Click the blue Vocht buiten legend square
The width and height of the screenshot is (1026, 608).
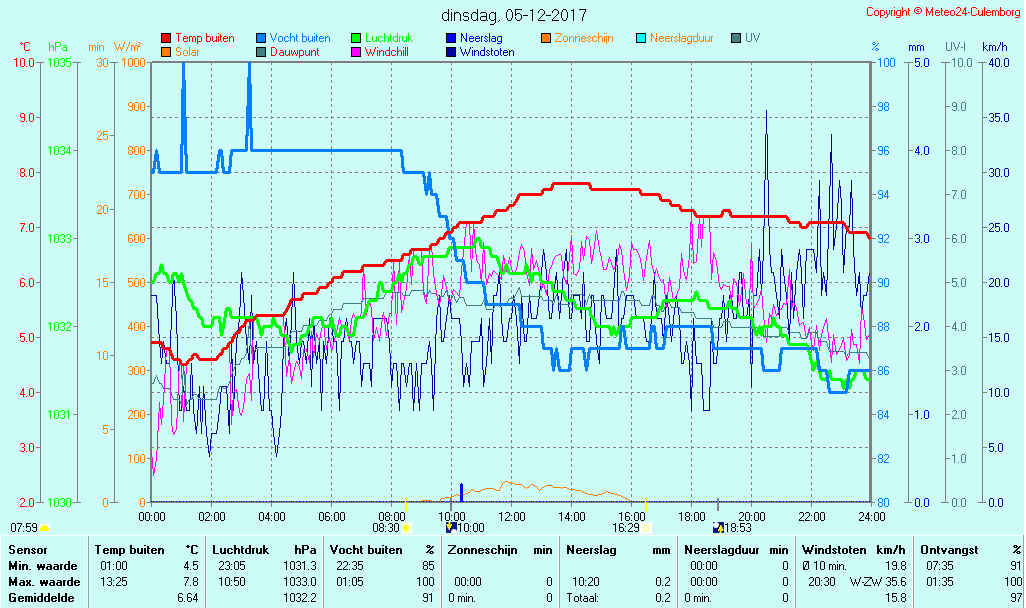[x=261, y=38]
